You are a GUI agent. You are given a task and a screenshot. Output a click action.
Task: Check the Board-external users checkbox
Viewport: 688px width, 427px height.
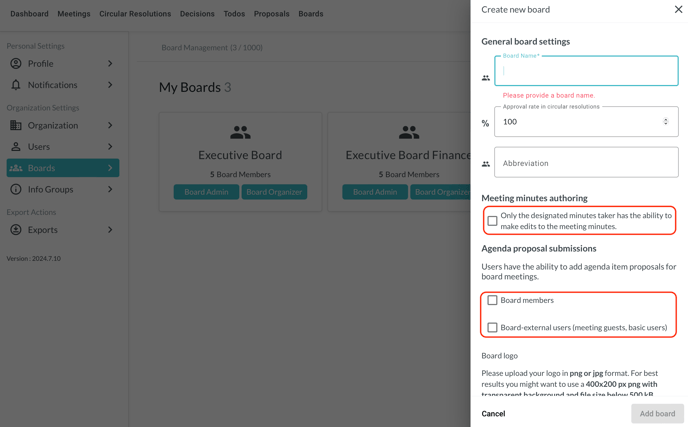coord(492,328)
